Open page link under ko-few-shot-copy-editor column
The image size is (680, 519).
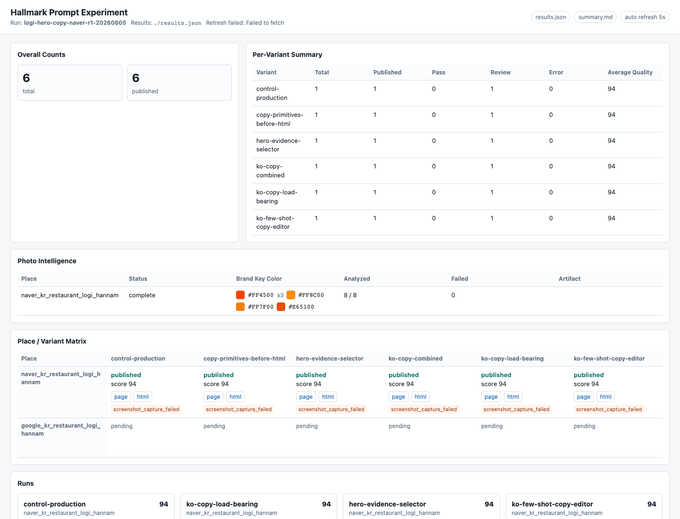583,397
